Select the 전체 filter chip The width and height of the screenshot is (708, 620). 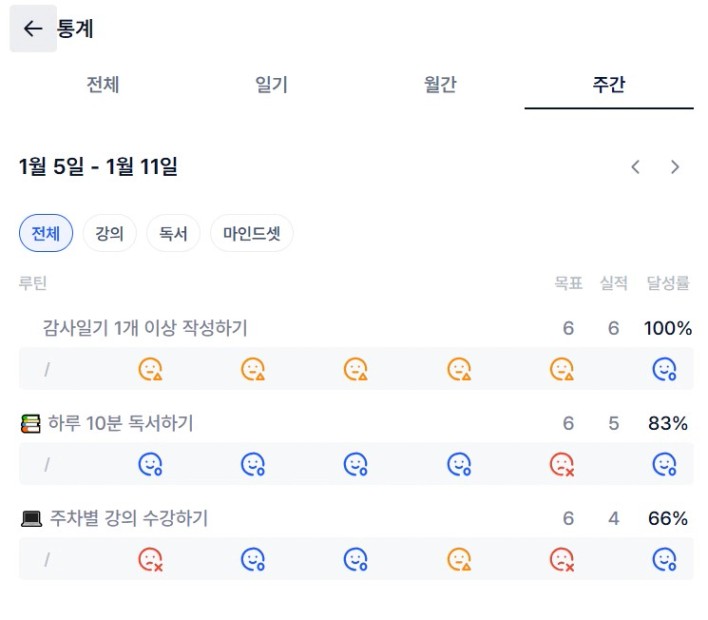[46, 234]
